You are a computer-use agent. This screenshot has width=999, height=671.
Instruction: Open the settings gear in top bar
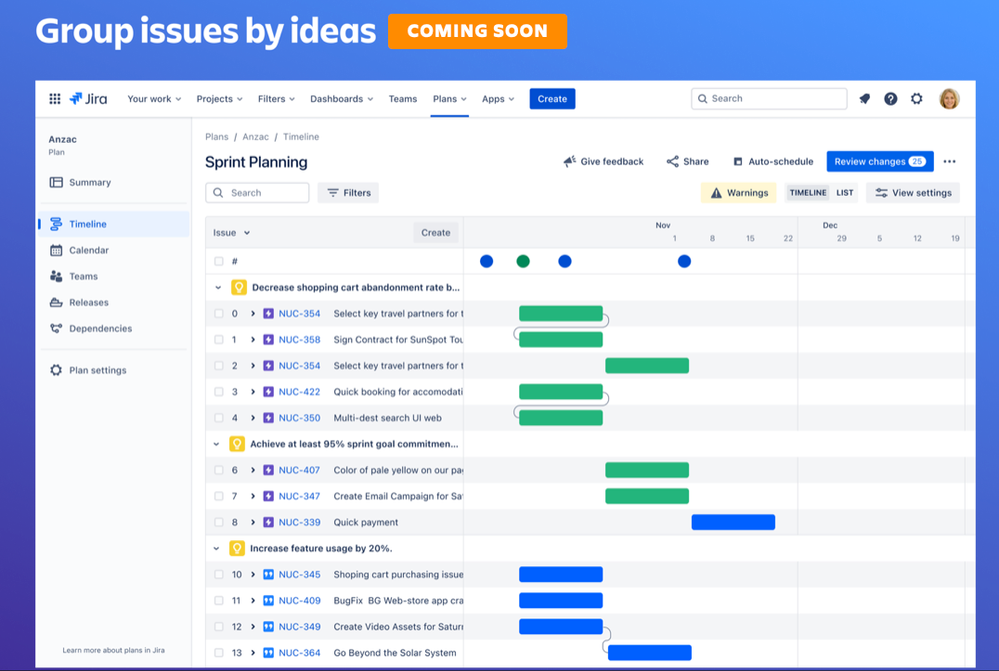point(917,99)
